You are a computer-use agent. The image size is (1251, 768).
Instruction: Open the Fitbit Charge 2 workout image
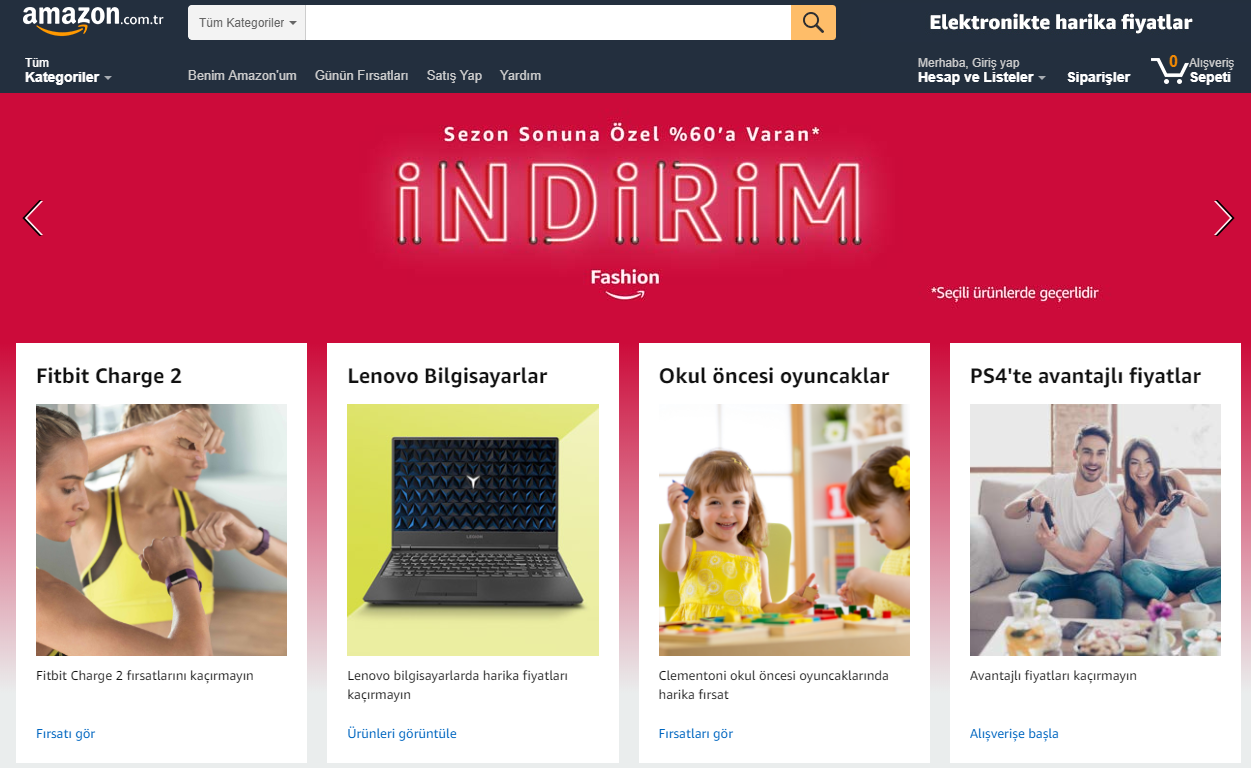(161, 530)
